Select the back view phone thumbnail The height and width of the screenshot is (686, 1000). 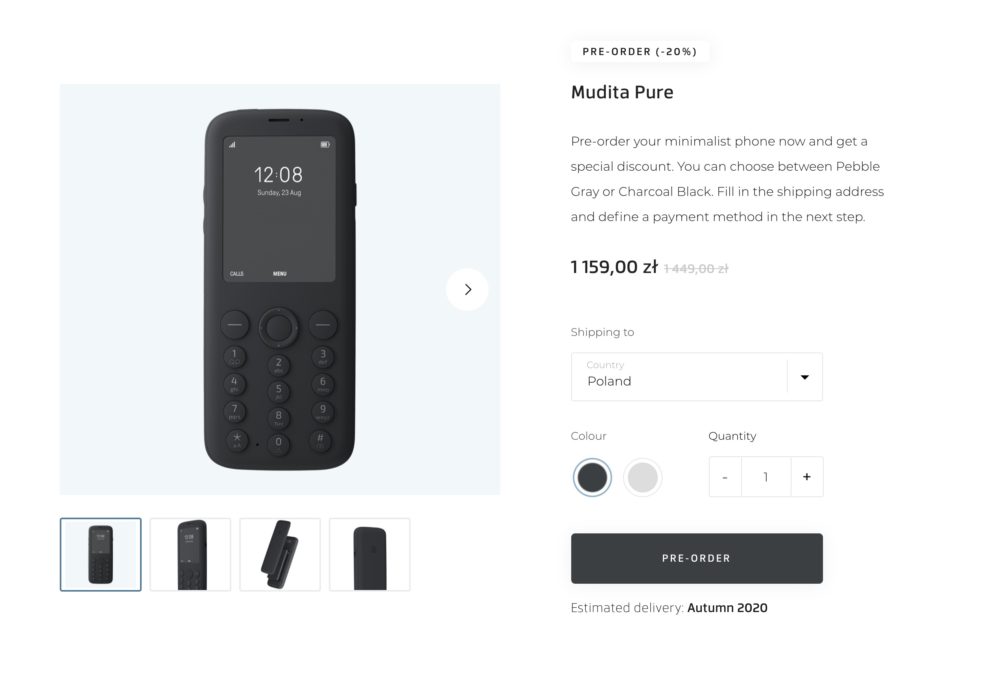(x=370, y=555)
